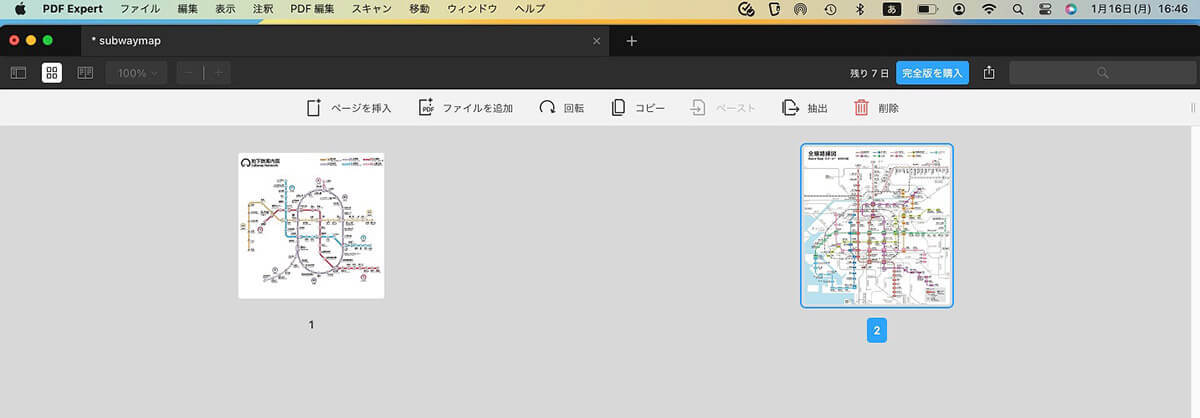Image resolution: width=1200 pixels, height=418 pixels.
Task: Click the AirPlay-style menu bar icon
Action: point(801,9)
